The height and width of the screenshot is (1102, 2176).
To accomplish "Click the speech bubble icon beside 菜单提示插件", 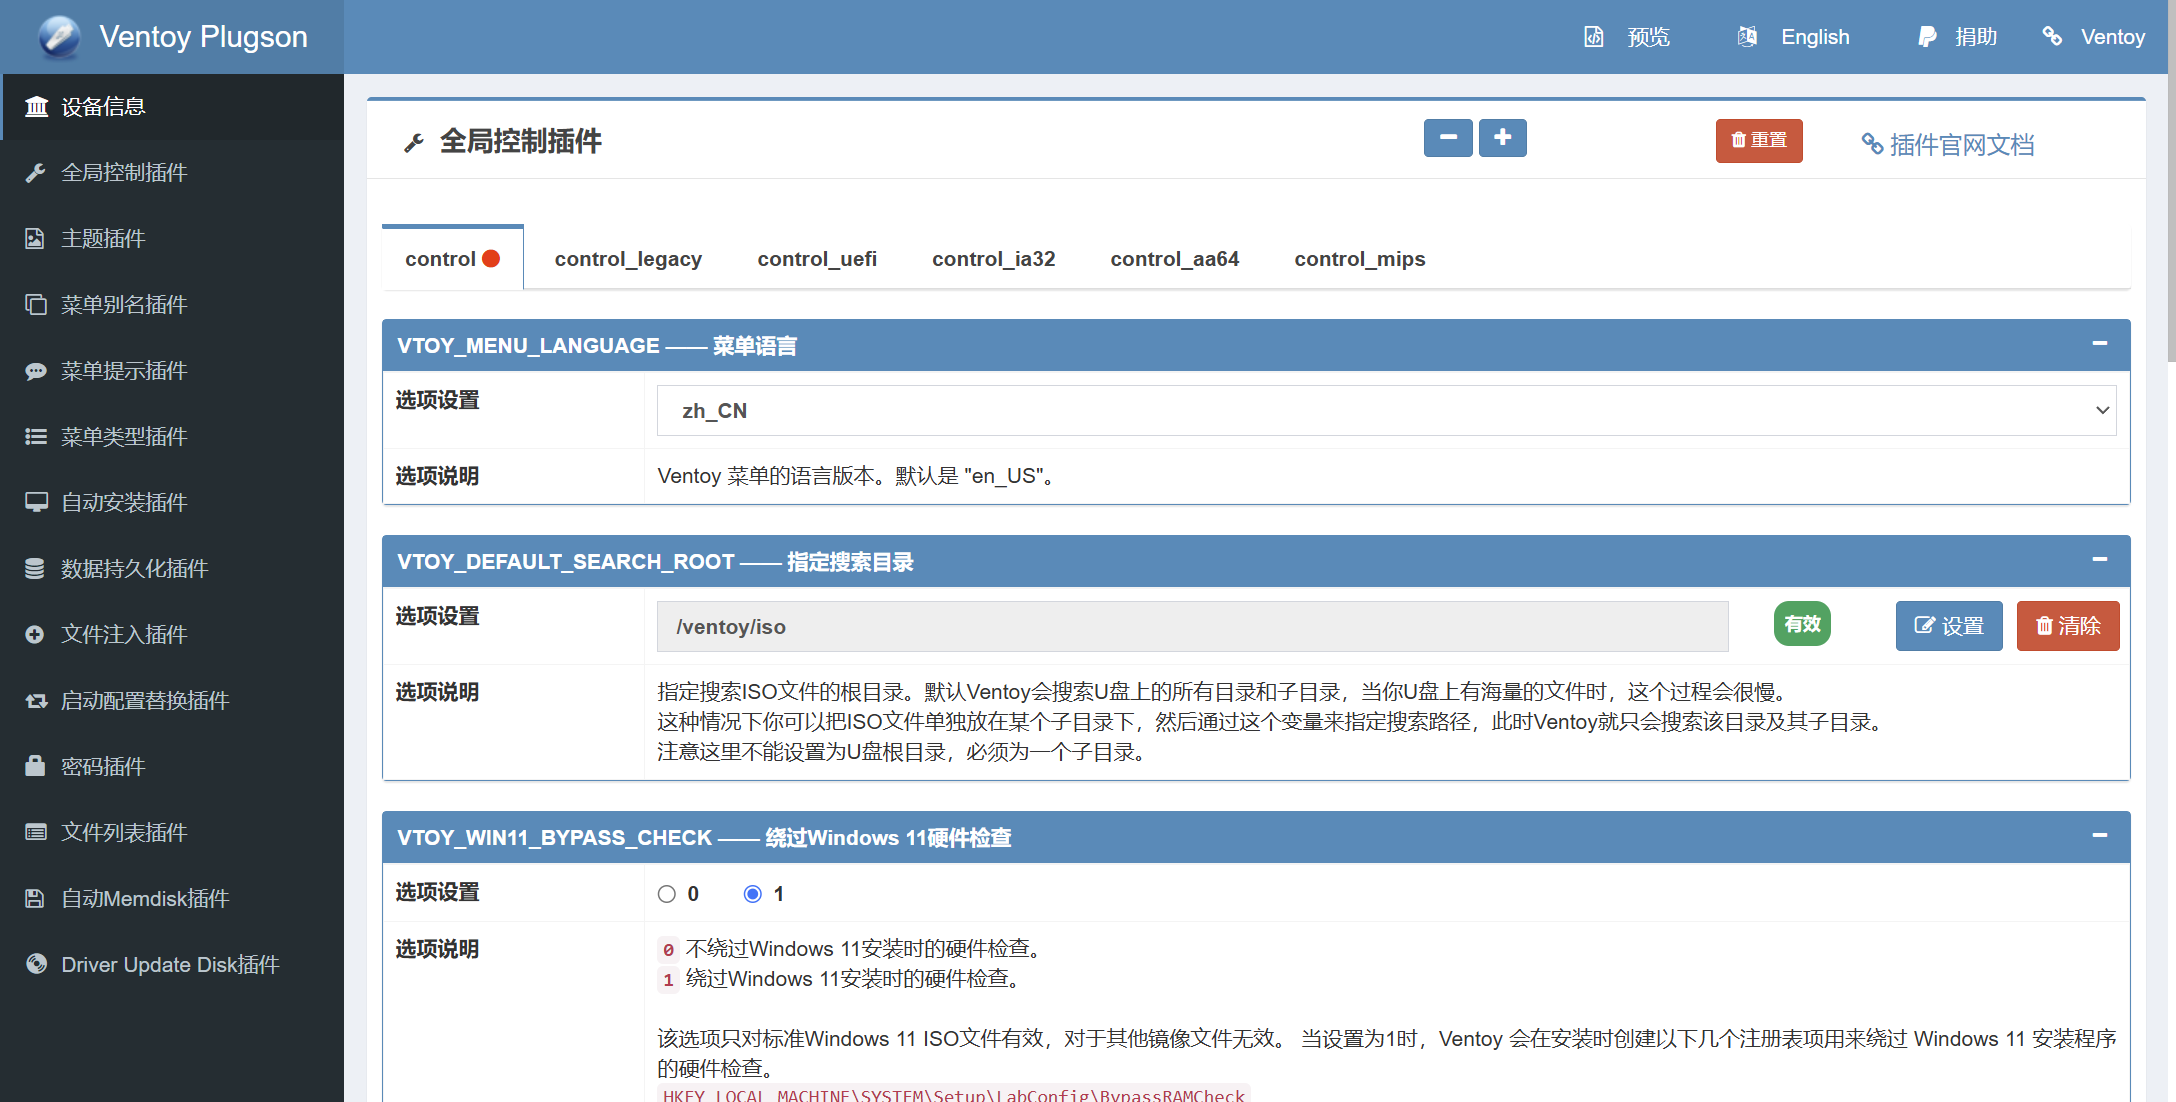I will (36, 371).
